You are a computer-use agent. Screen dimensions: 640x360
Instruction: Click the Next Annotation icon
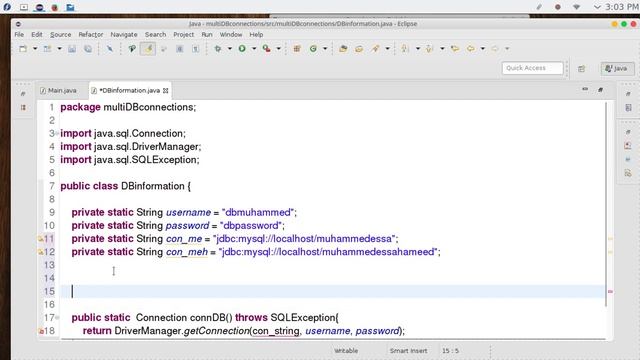[405, 49]
